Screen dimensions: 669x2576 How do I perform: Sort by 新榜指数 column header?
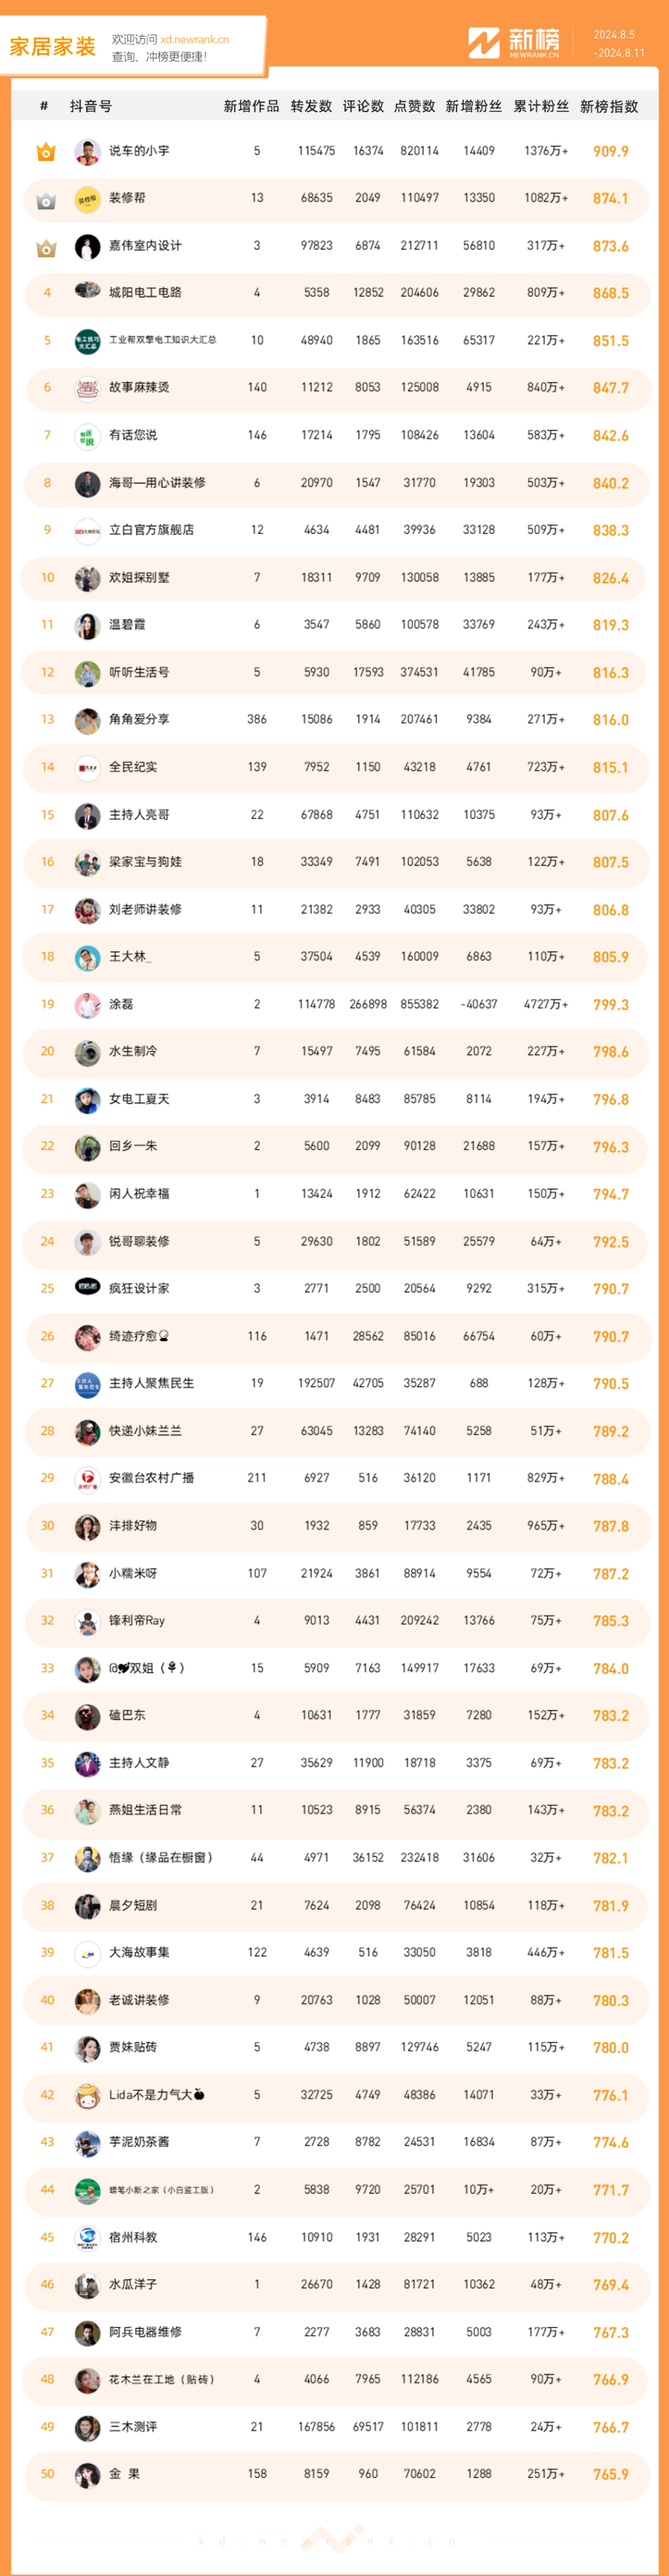click(x=609, y=107)
